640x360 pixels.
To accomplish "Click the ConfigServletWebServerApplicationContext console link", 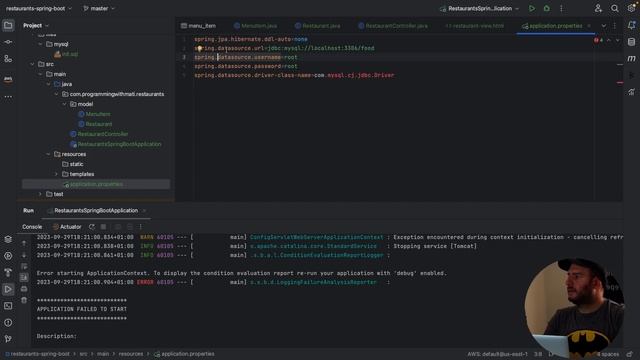I will 316,237.
